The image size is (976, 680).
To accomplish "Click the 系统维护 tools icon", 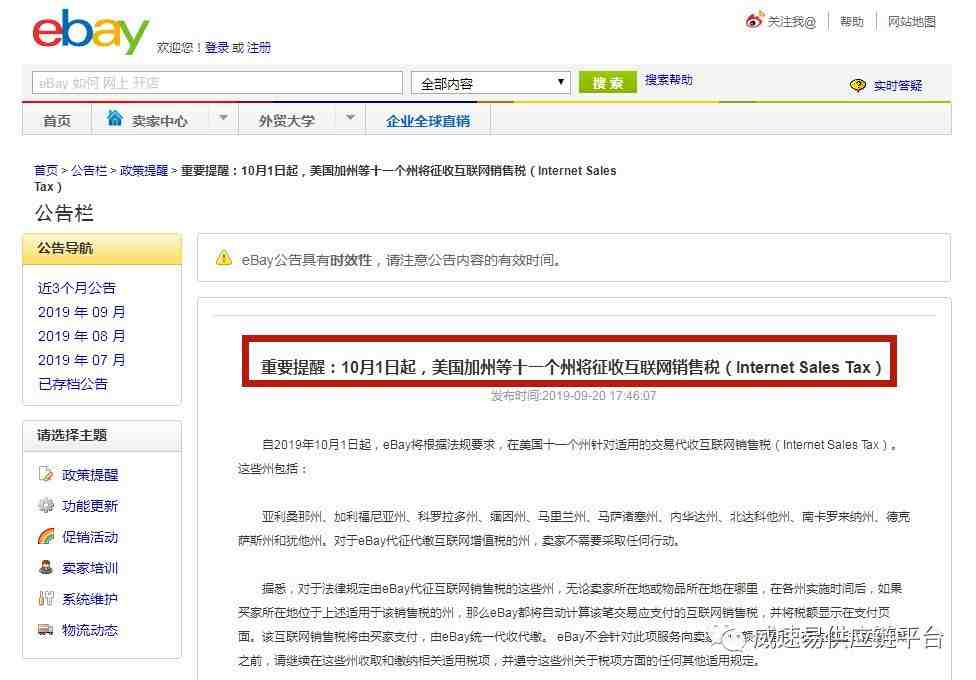I will 46,599.
